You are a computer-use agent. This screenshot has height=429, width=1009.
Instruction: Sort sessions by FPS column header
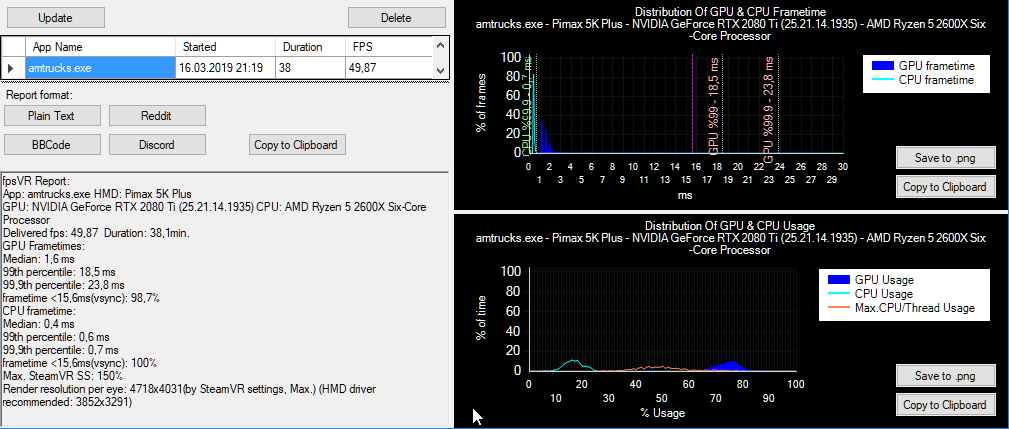(x=389, y=47)
